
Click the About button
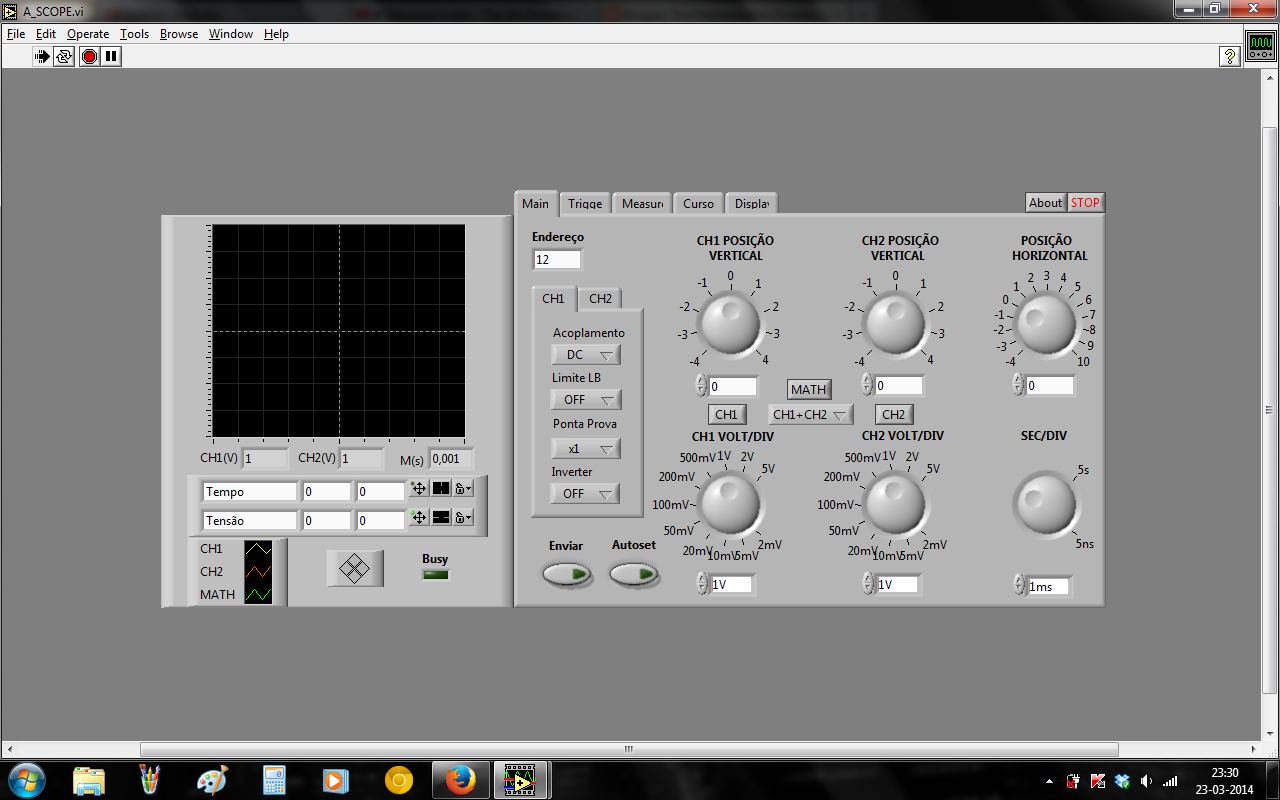(x=1046, y=202)
